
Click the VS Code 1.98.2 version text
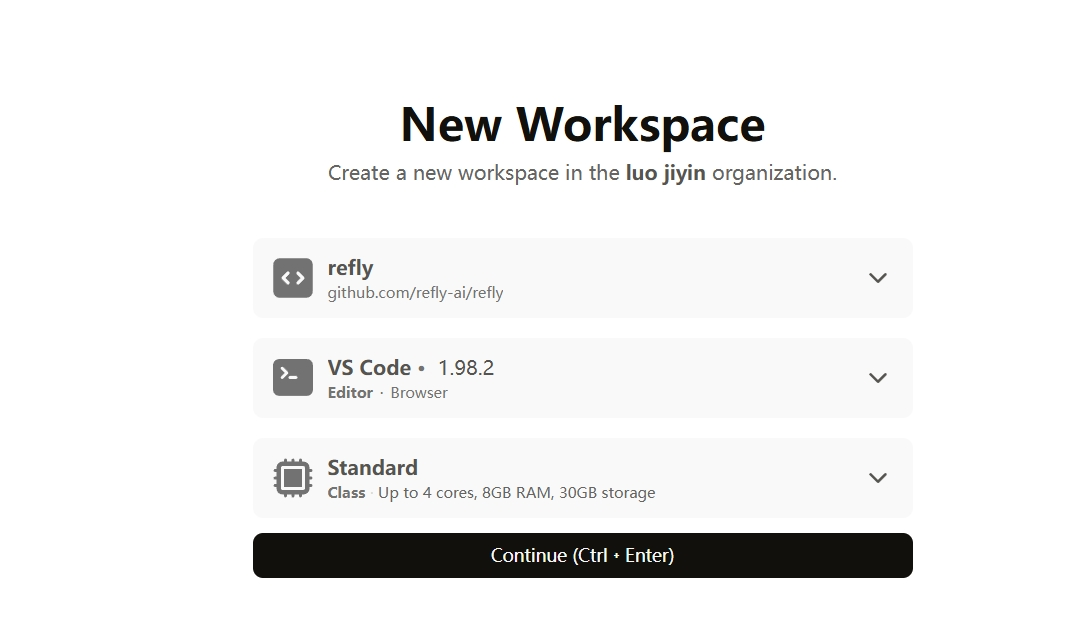click(x=466, y=368)
